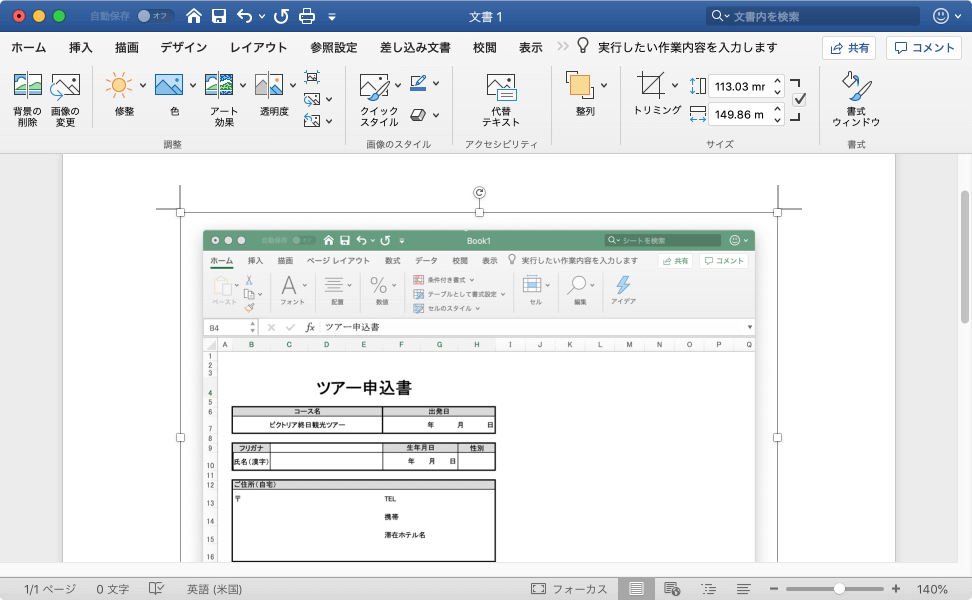Click the proofing book icon in status bar
972x600 pixels.
(156, 588)
